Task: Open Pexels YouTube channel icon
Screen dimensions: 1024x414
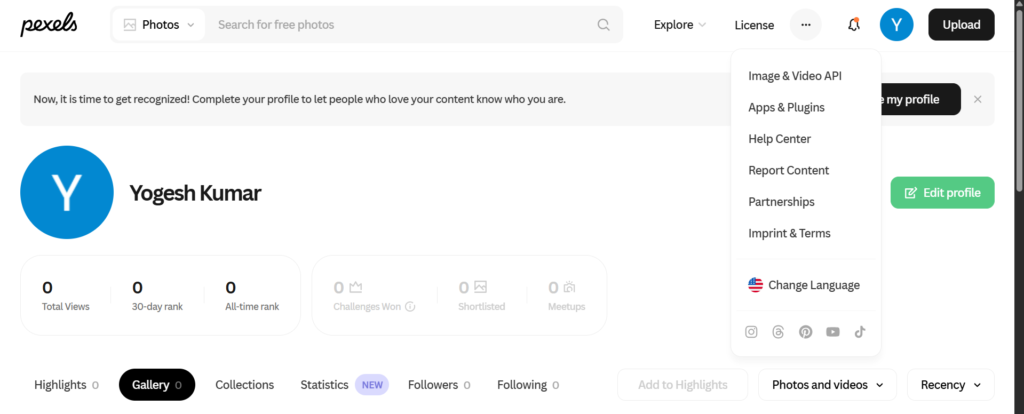Action: click(x=833, y=332)
